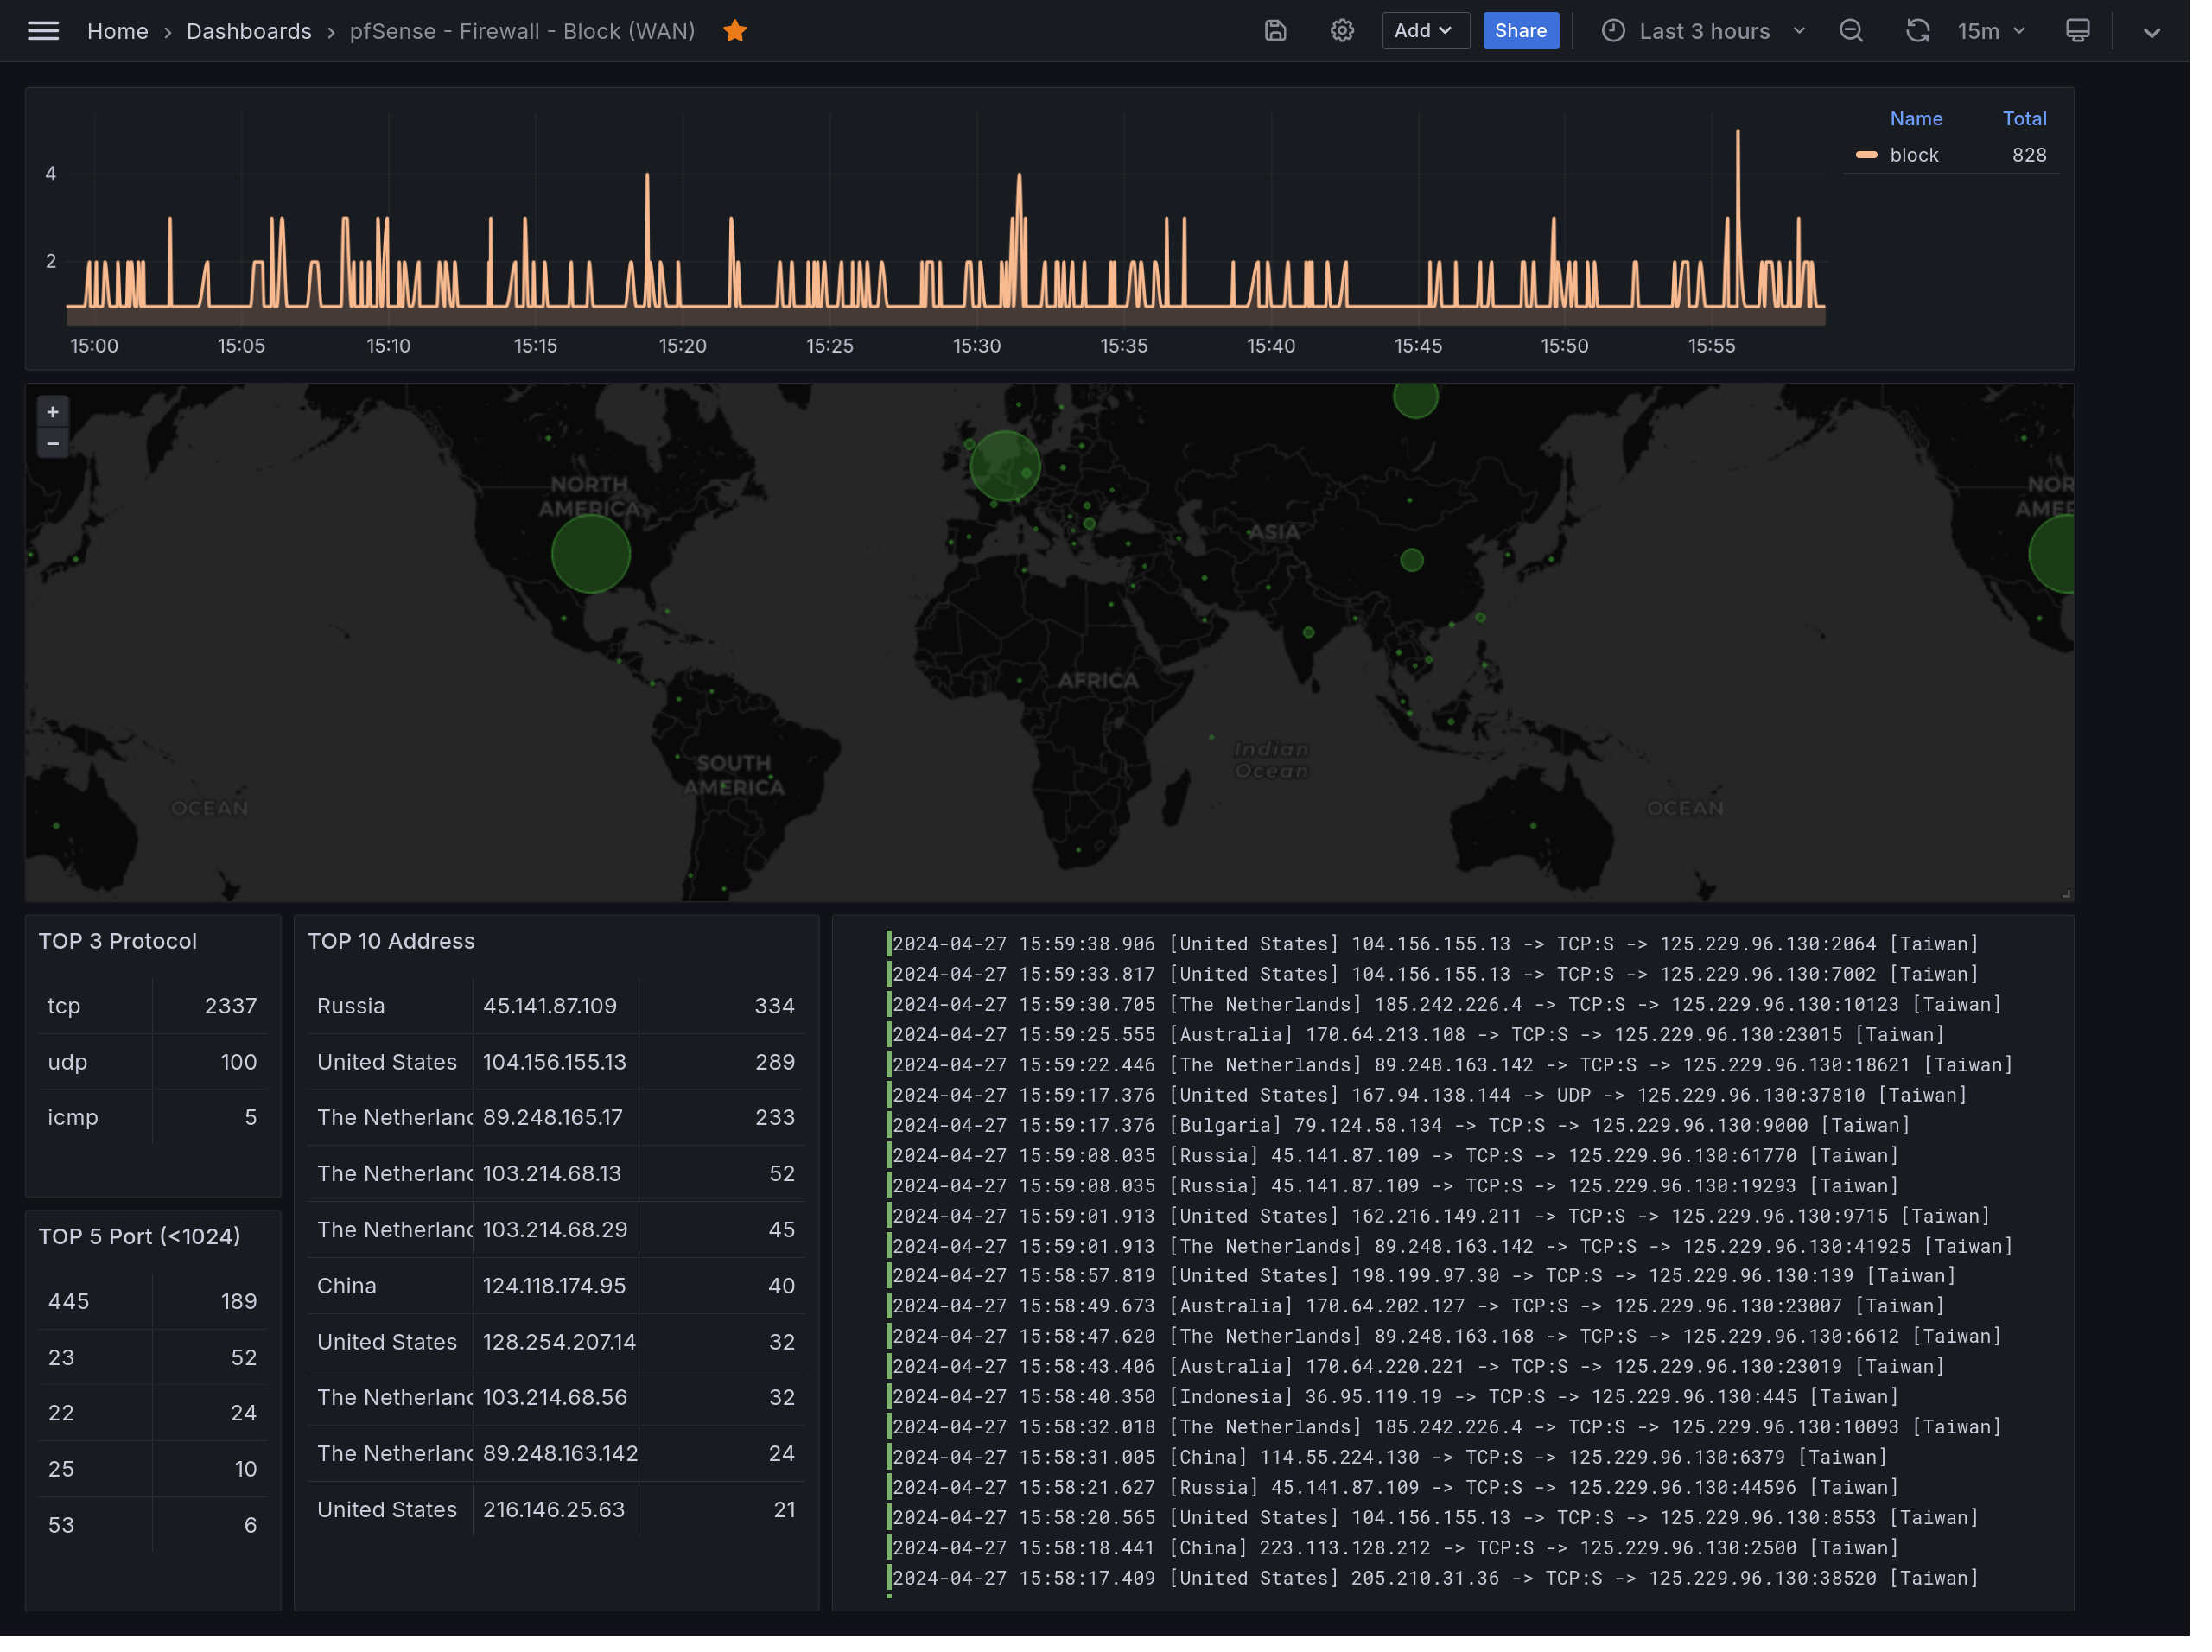The width and height of the screenshot is (2212, 1652).
Task: Click the Share button
Action: (x=1520, y=31)
